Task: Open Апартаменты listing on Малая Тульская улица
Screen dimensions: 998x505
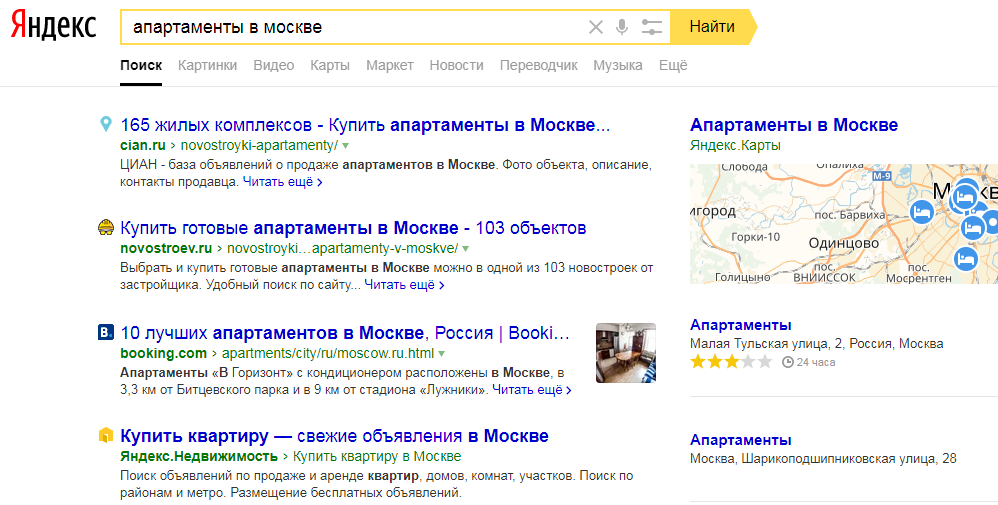Action: pyautogui.click(x=741, y=325)
